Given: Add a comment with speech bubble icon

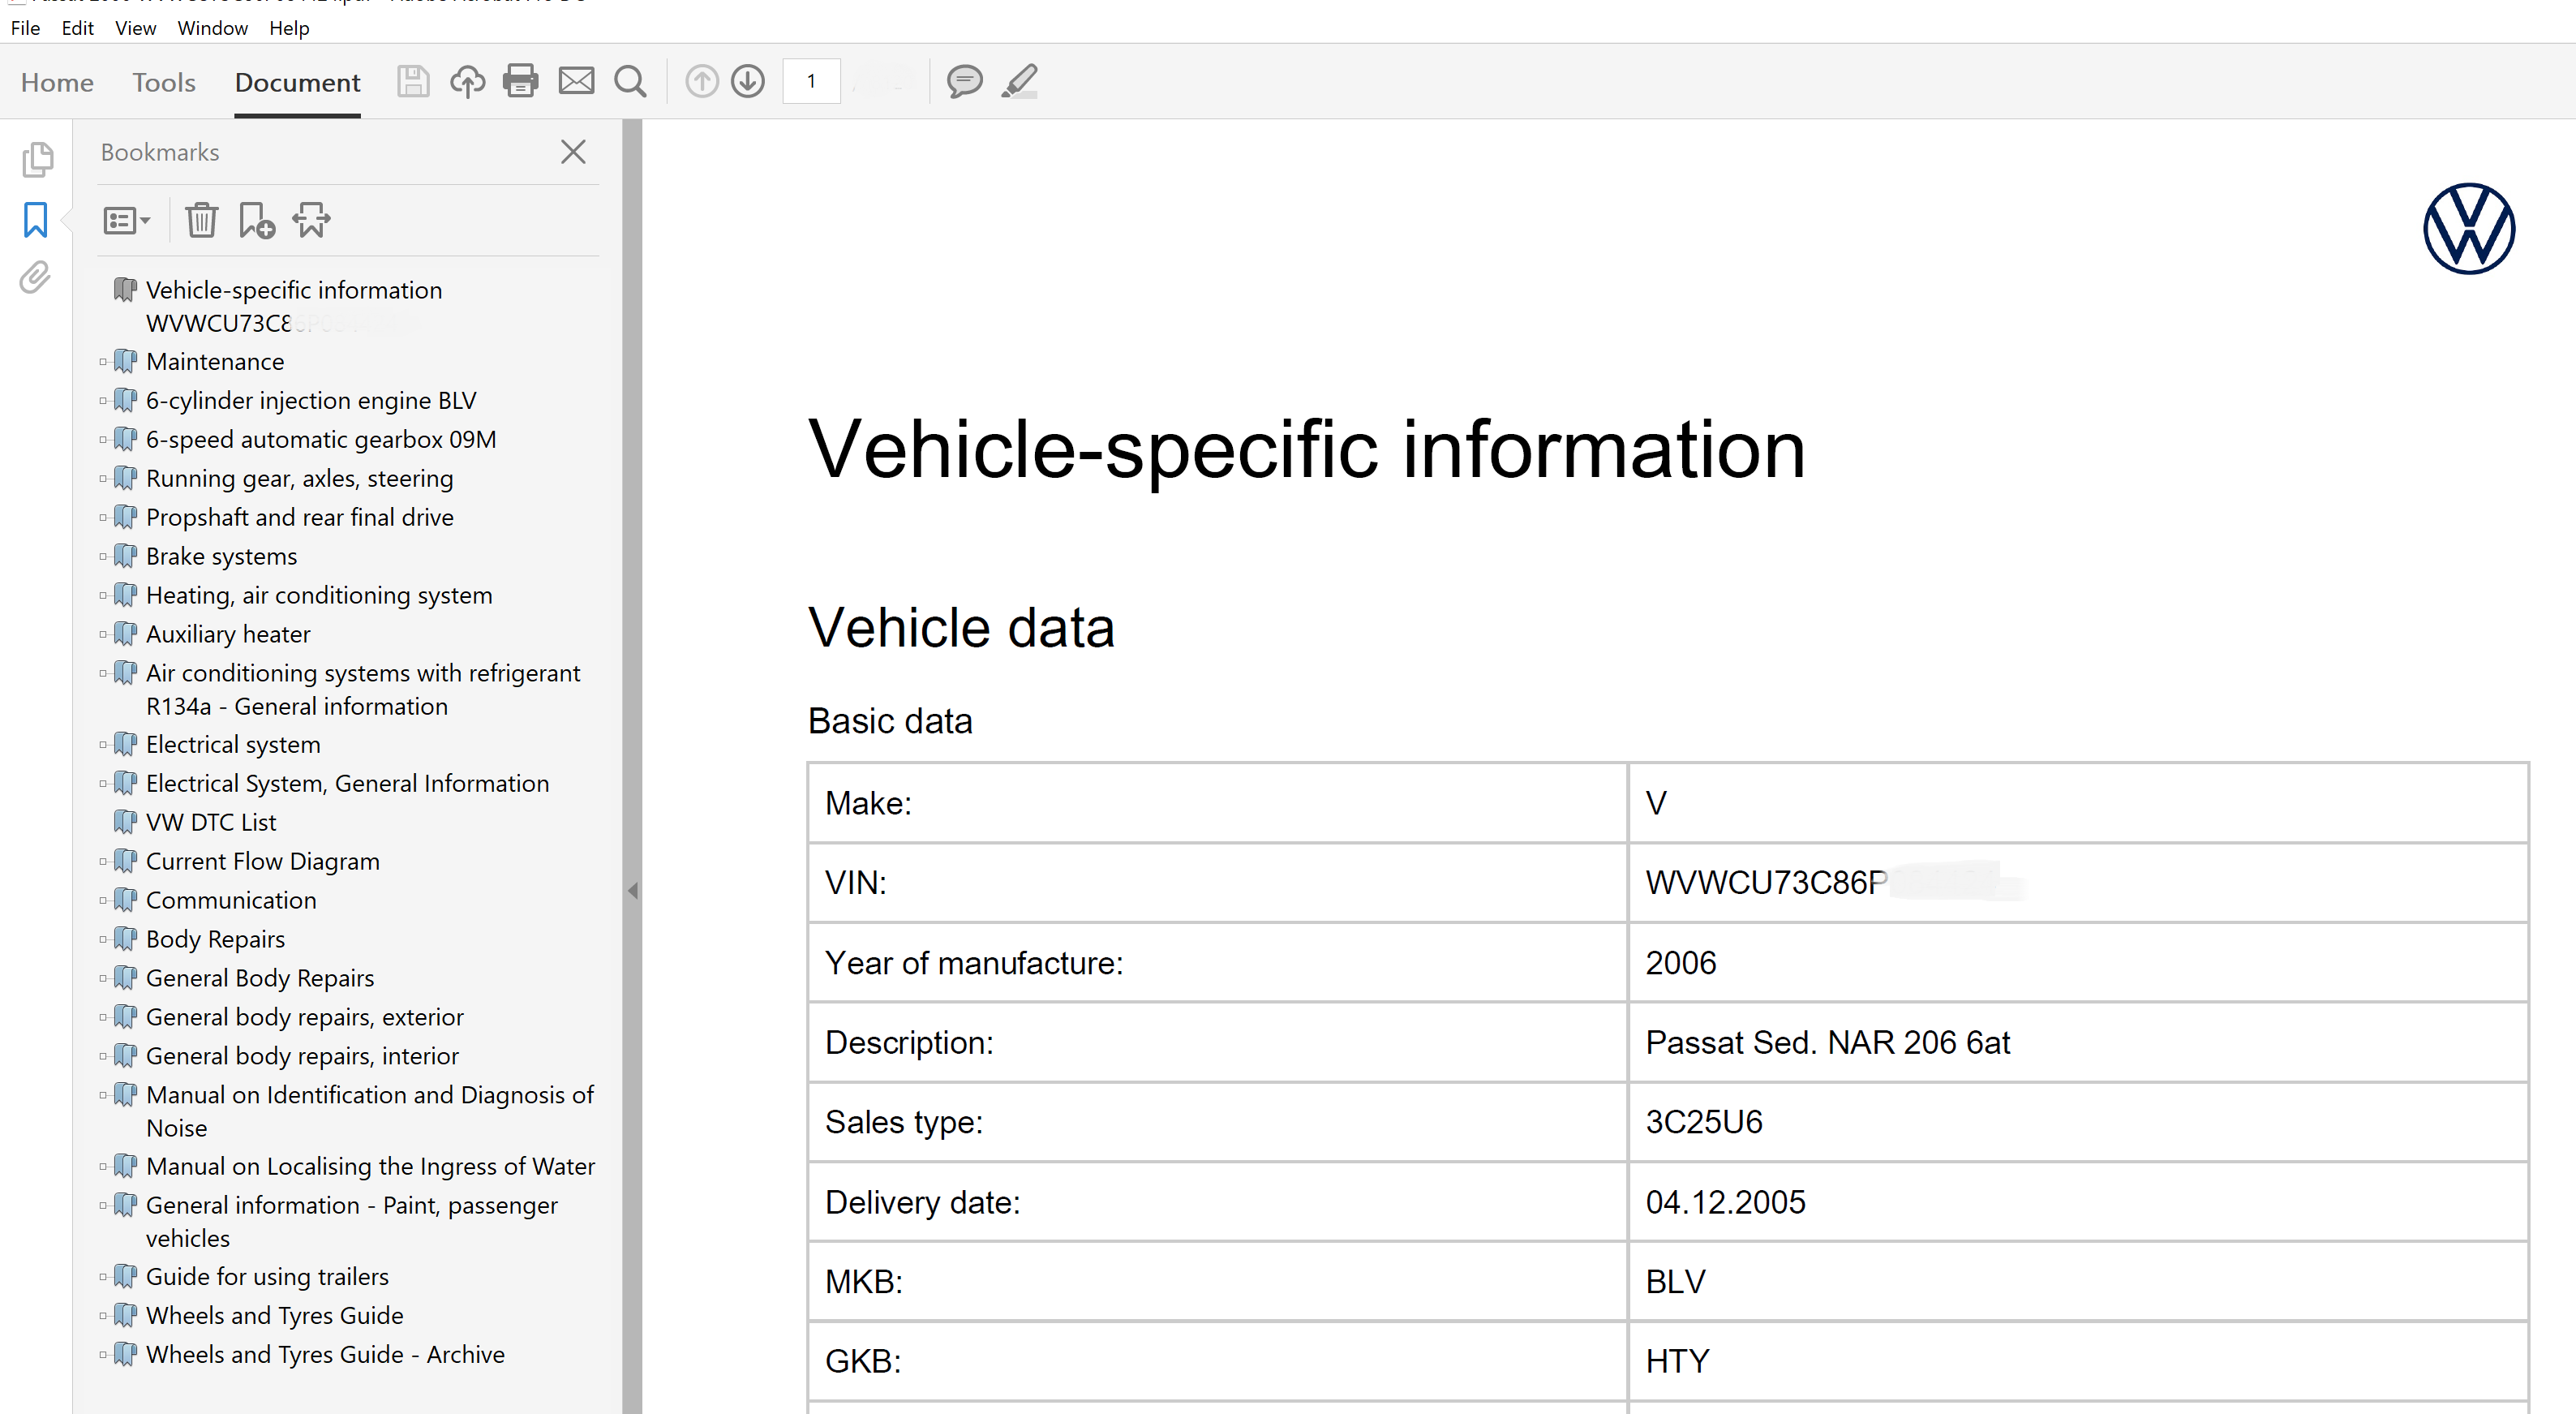Looking at the screenshot, I should click(x=964, y=81).
